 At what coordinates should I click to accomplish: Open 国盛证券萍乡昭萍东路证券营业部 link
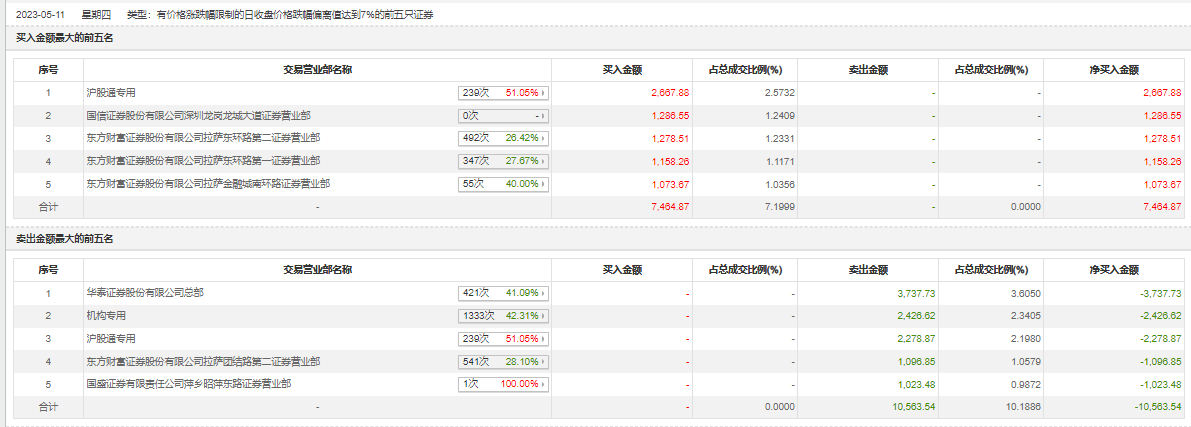[x=188, y=384]
